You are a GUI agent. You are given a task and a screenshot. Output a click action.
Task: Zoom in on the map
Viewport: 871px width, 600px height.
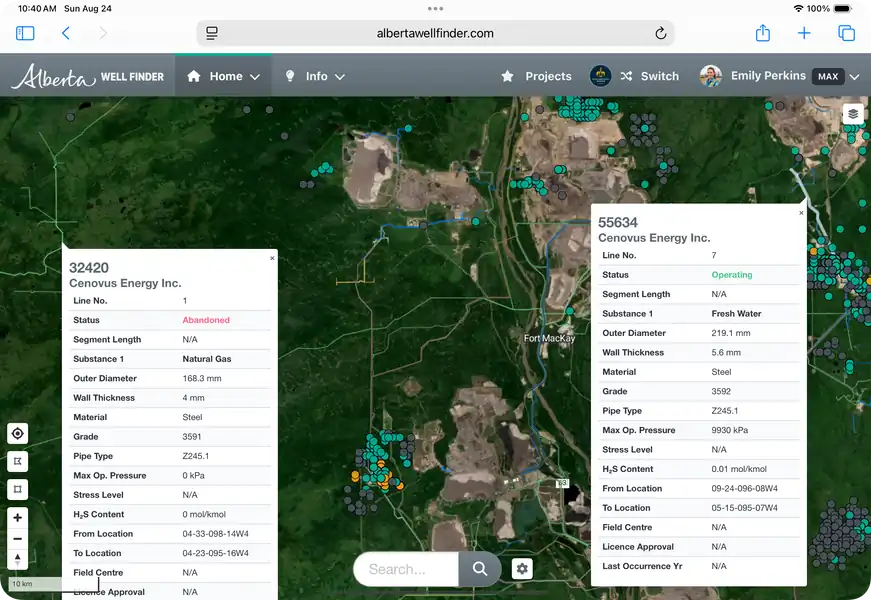[18, 518]
